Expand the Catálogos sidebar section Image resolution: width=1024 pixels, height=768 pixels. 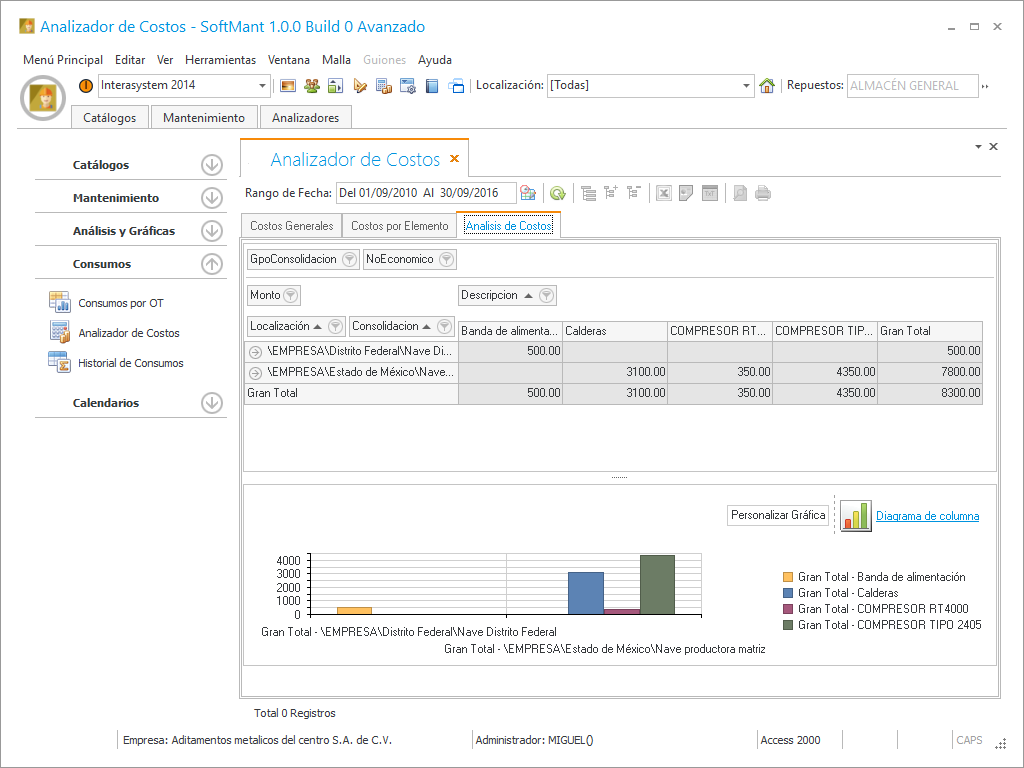click(x=211, y=165)
